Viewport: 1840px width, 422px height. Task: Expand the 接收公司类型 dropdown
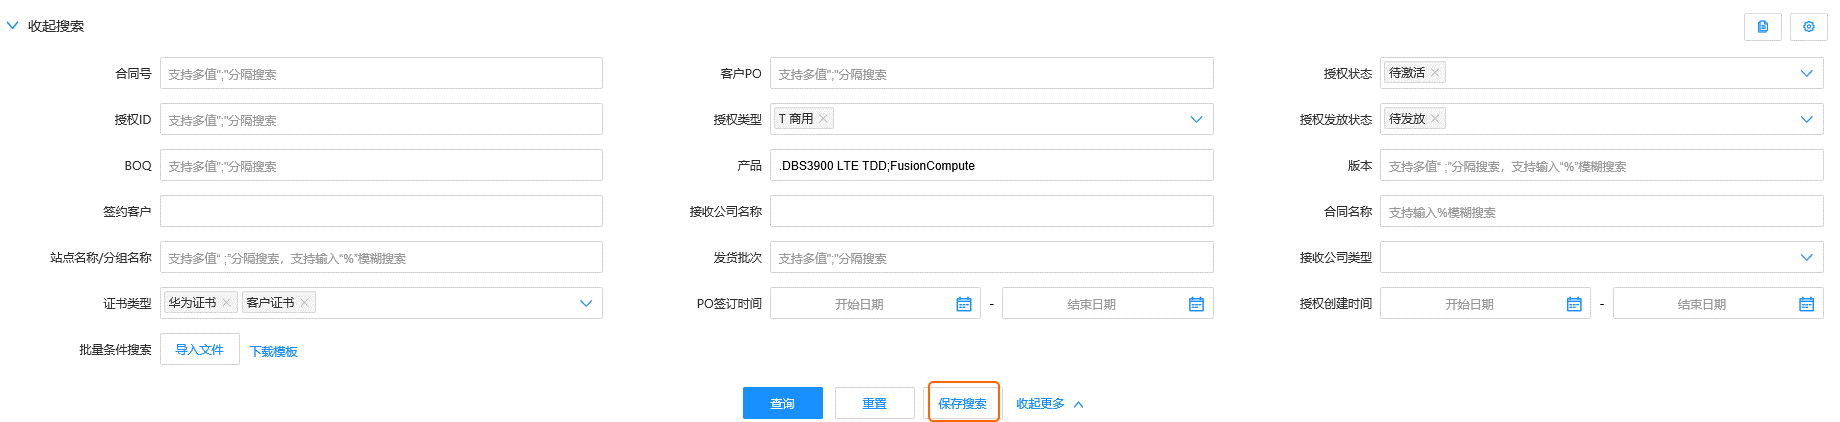pos(1806,257)
